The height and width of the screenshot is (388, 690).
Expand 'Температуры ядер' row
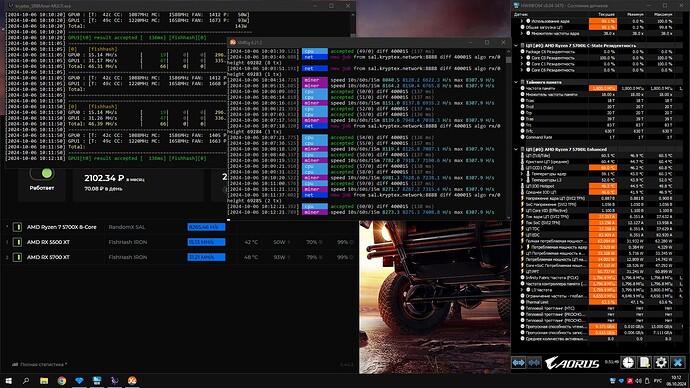[522, 174]
